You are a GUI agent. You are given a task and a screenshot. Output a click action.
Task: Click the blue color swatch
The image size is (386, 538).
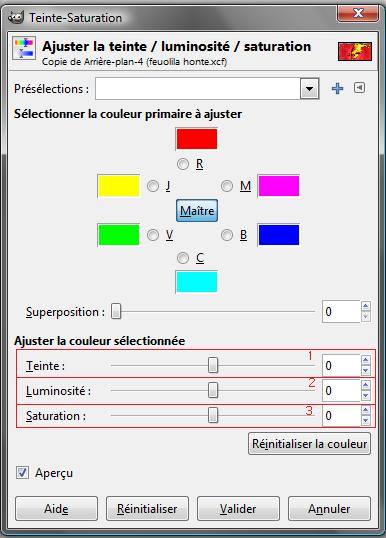(279, 235)
